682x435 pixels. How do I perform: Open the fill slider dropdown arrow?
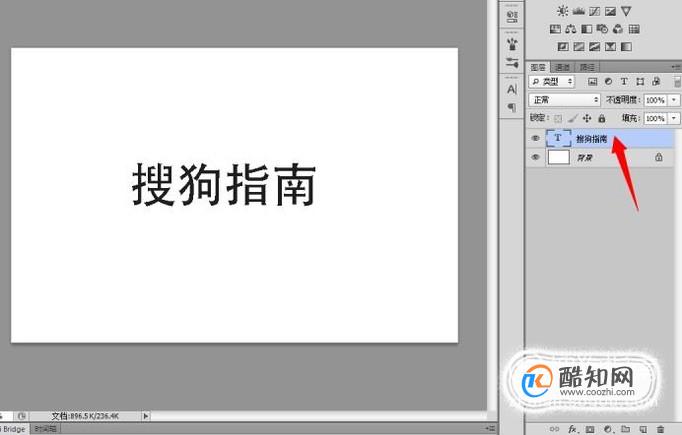click(x=674, y=118)
